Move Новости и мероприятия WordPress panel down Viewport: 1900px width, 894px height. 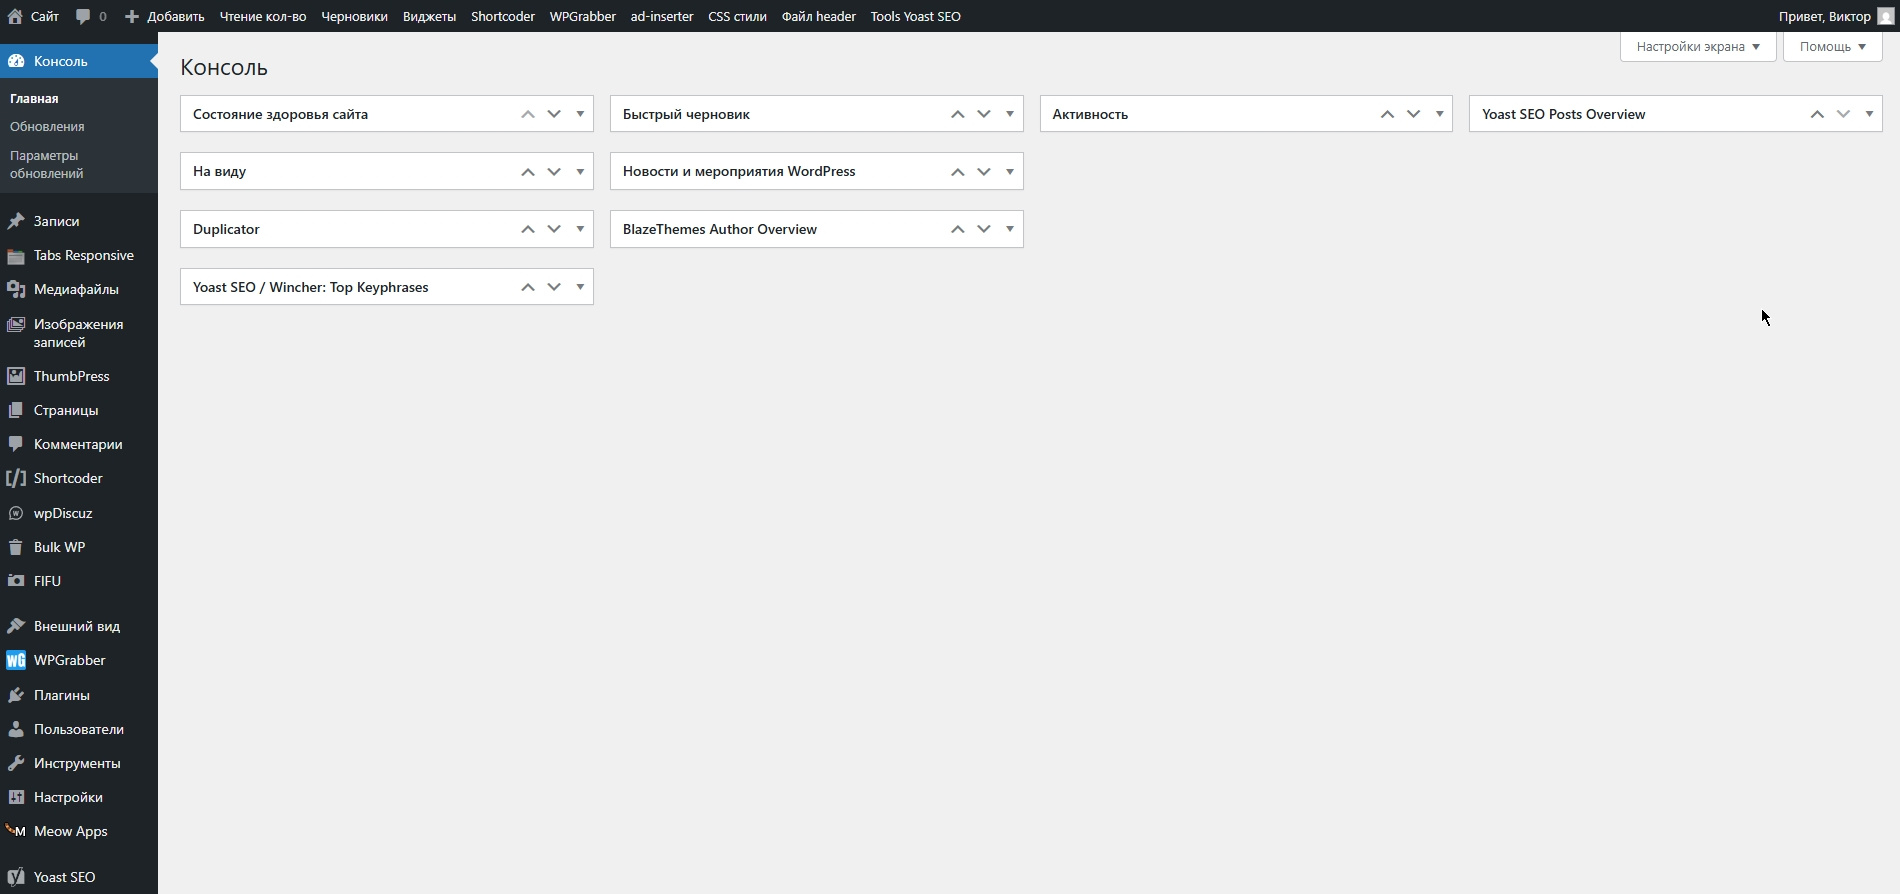tap(984, 171)
